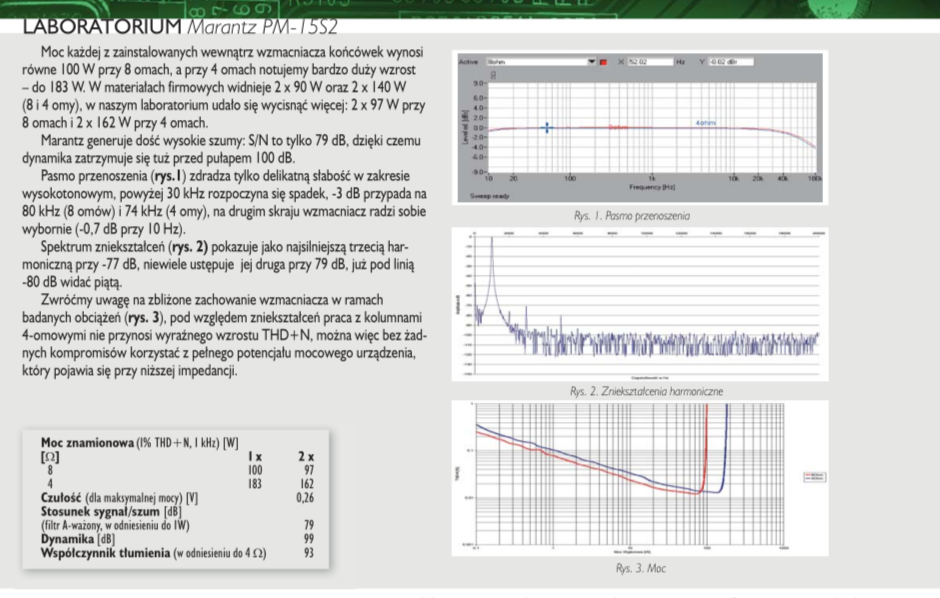Click the "Sweep ready" status text
940x598 pixels.
[489, 196]
